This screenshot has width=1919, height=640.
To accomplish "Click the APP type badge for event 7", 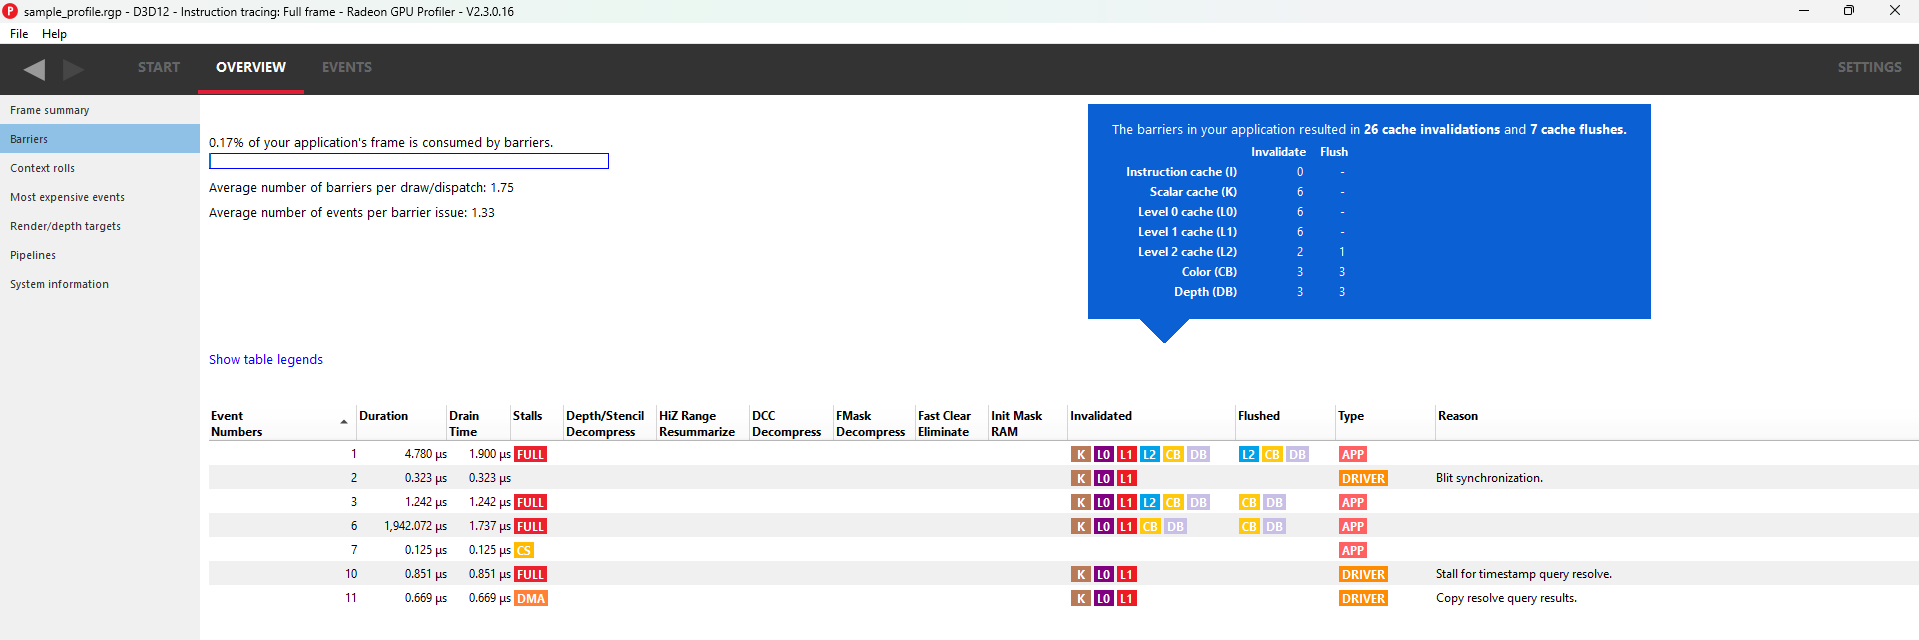I will 1352,550.
